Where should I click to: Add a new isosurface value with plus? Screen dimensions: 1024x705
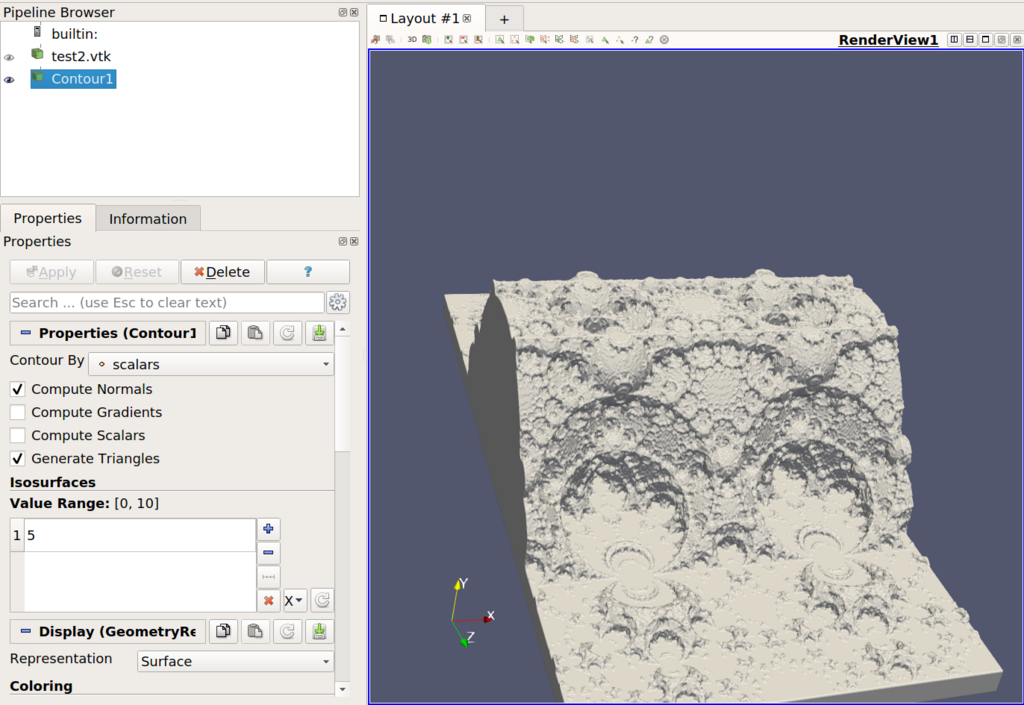pyautogui.click(x=268, y=529)
